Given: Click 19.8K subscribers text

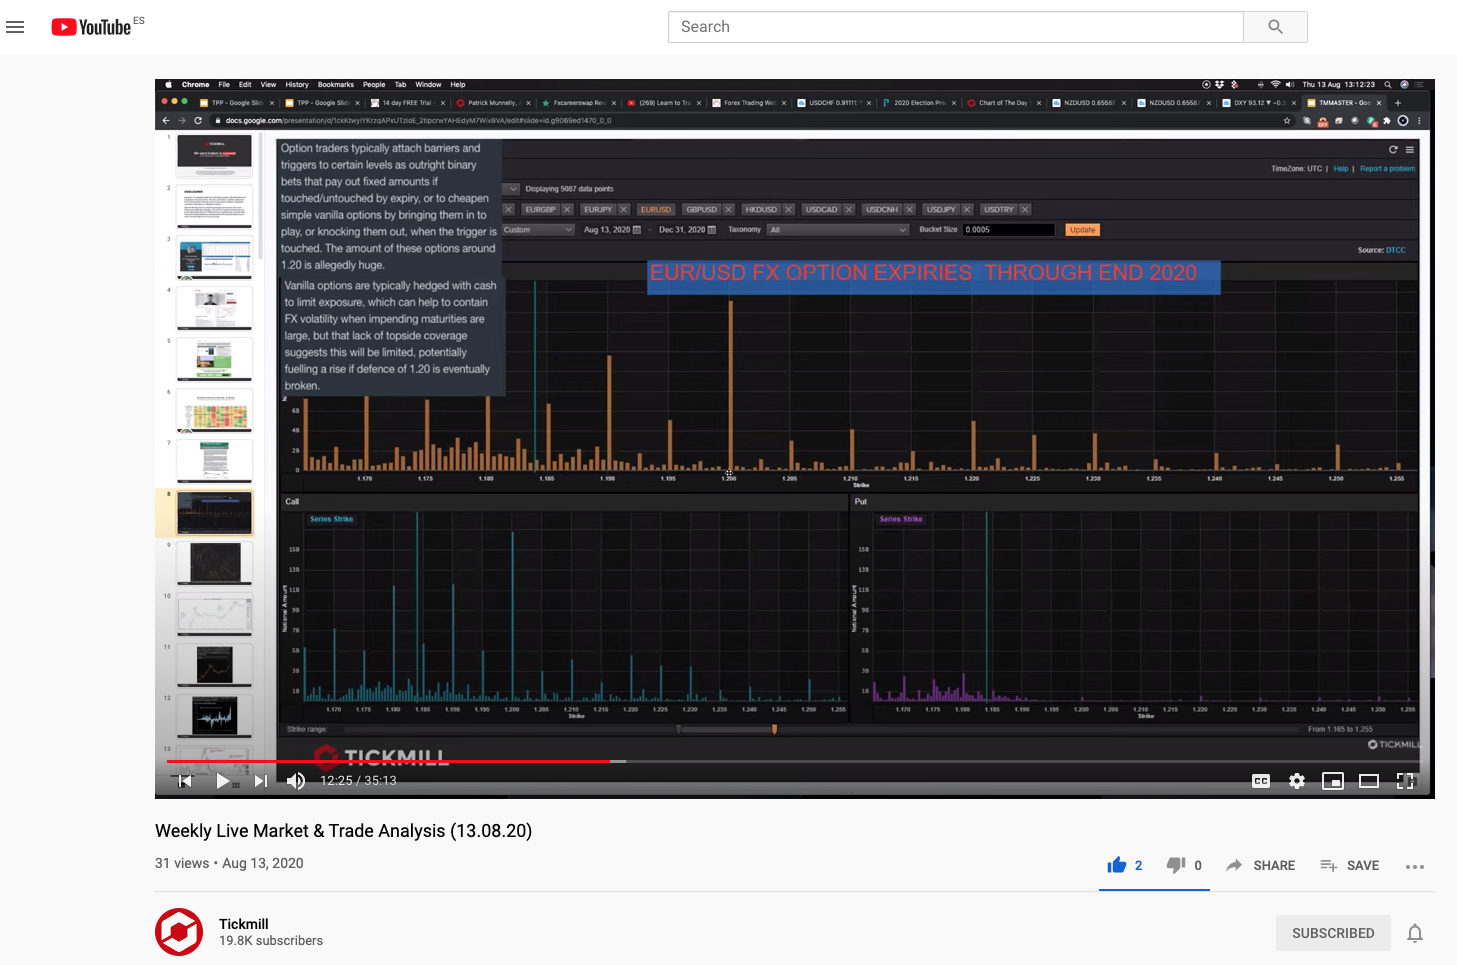Looking at the screenshot, I should point(271,941).
